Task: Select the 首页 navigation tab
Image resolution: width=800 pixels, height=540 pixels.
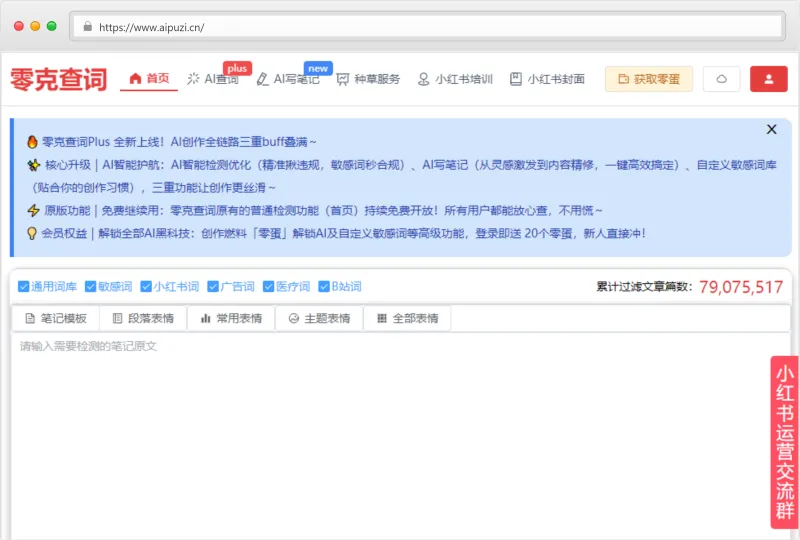Action: pyautogui.click(x=149, y=78)
